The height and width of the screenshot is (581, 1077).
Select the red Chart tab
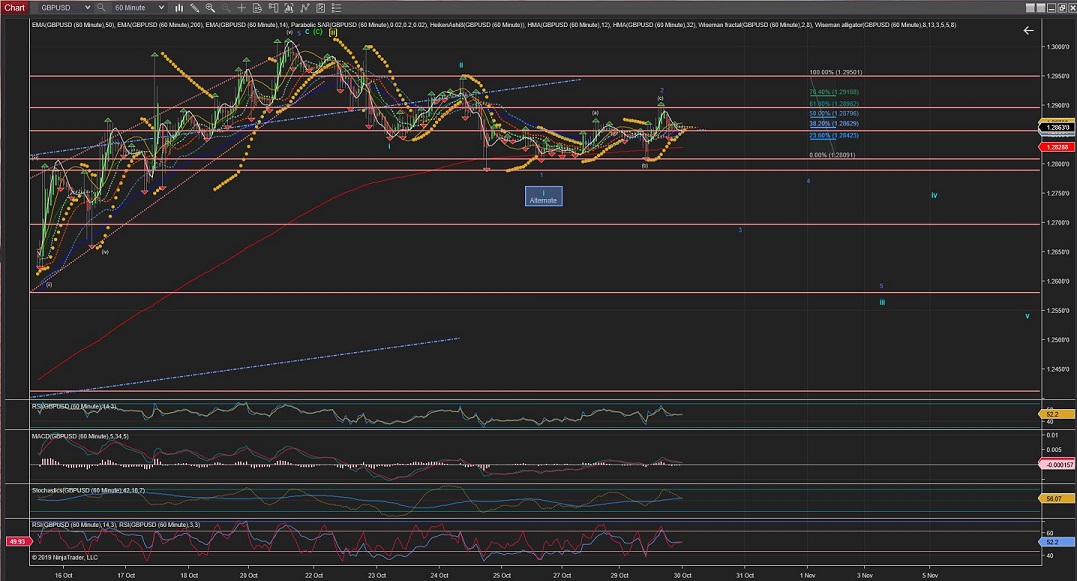(14, 8)
